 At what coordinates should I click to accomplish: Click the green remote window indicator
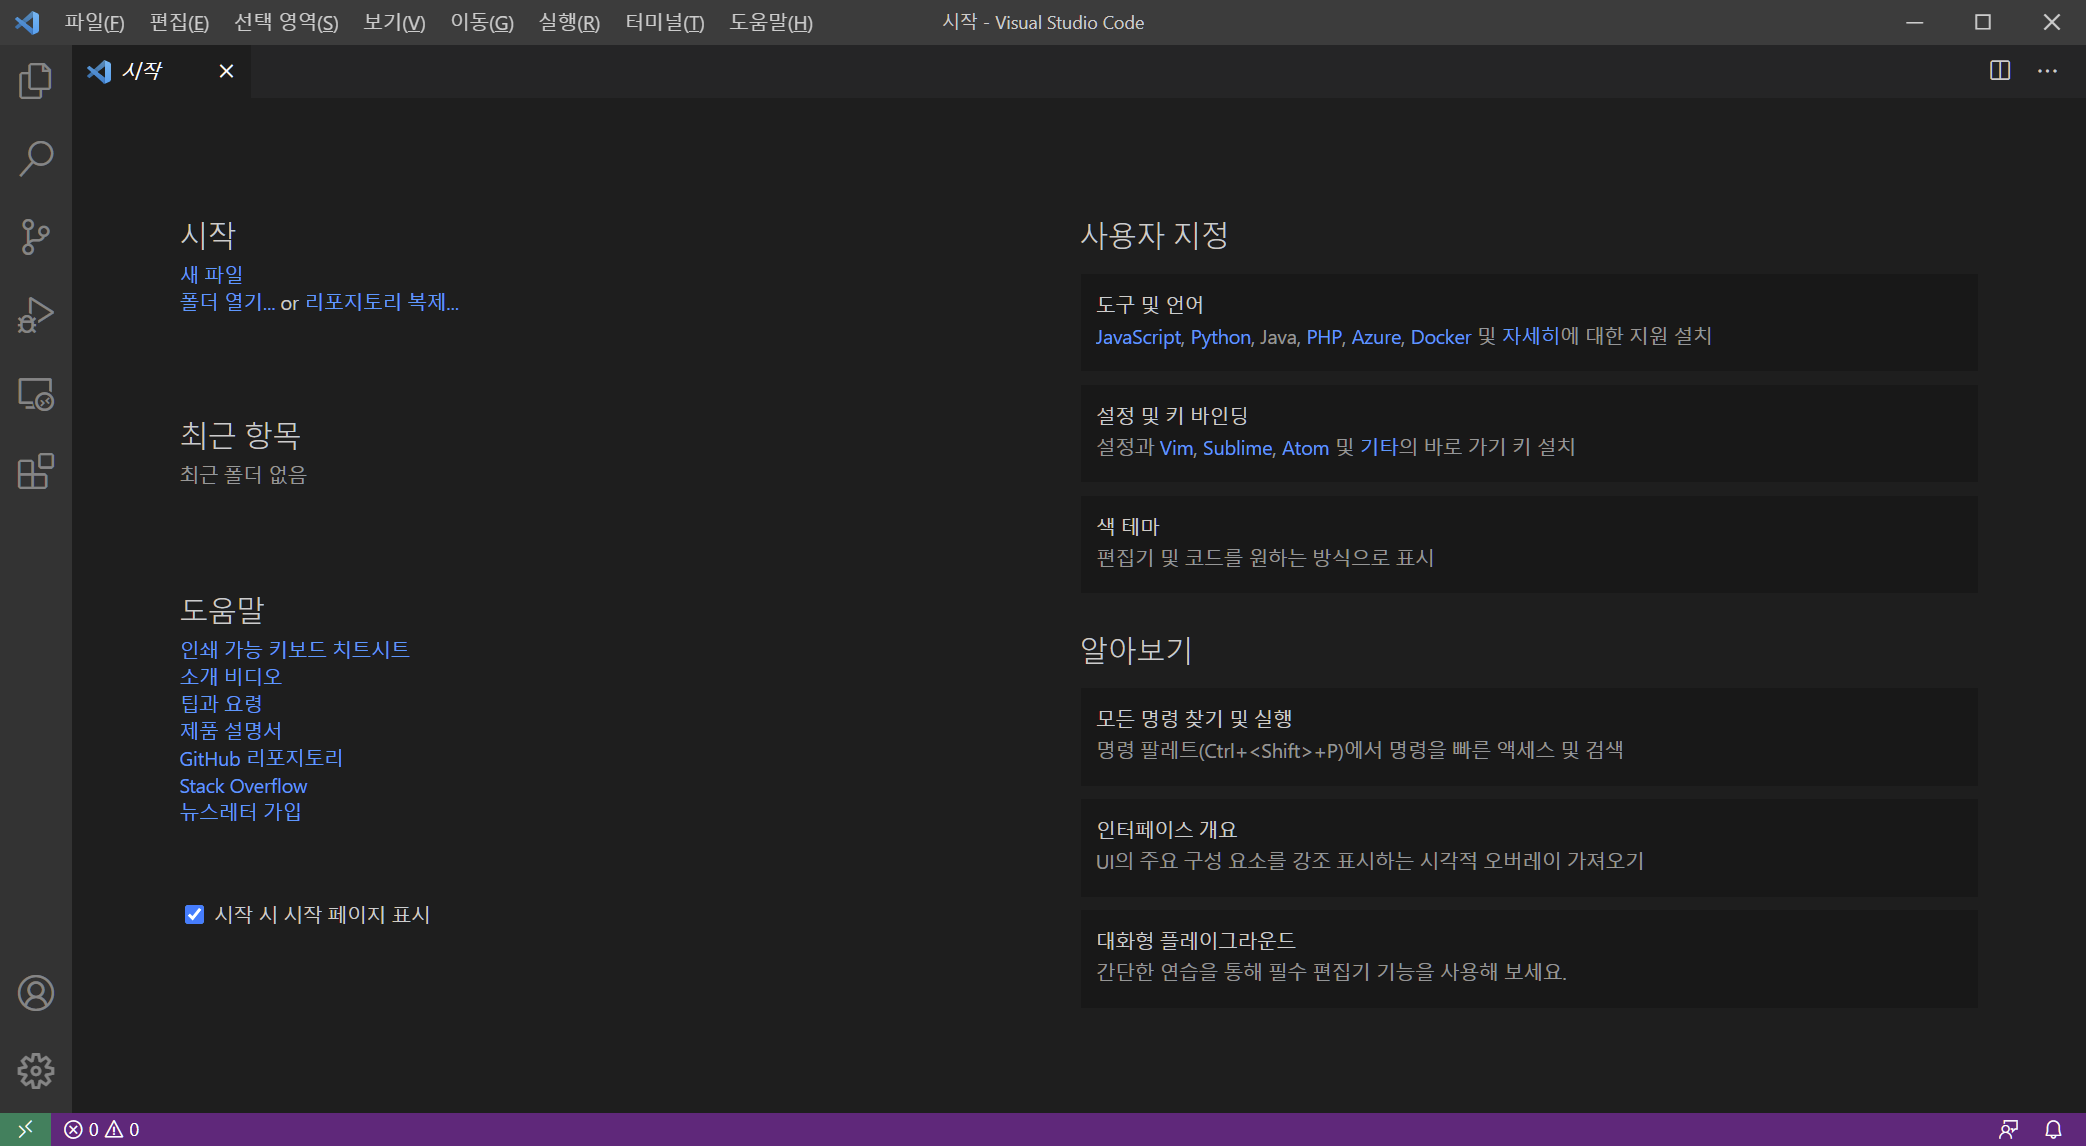pyautogui.click(x=25, y=1129)
